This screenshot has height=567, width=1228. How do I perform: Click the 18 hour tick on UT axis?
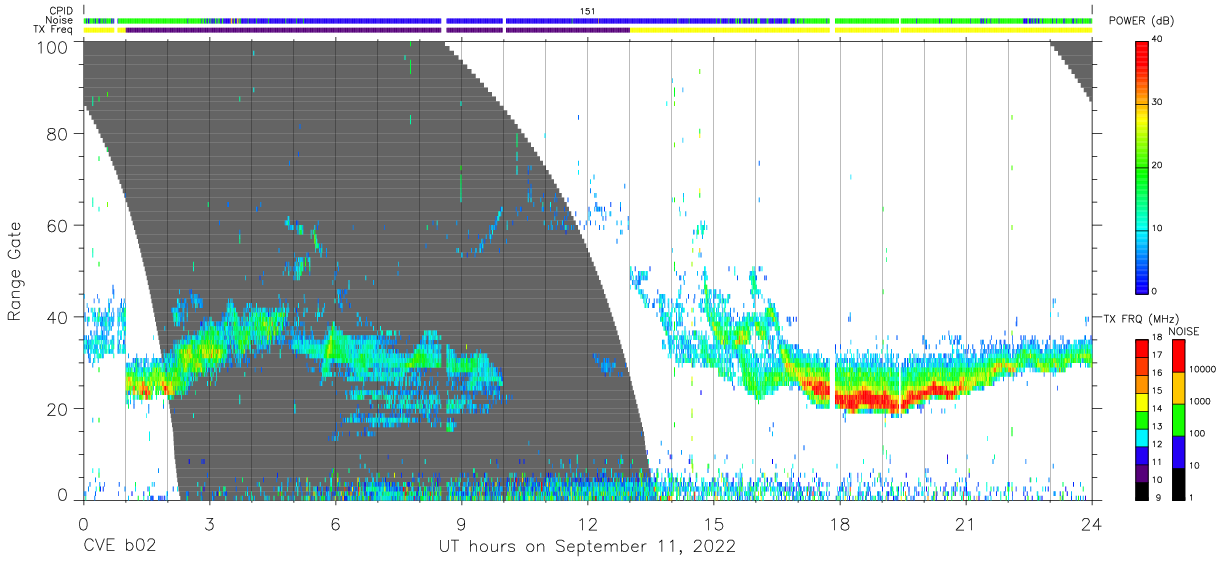pos(840,523)
